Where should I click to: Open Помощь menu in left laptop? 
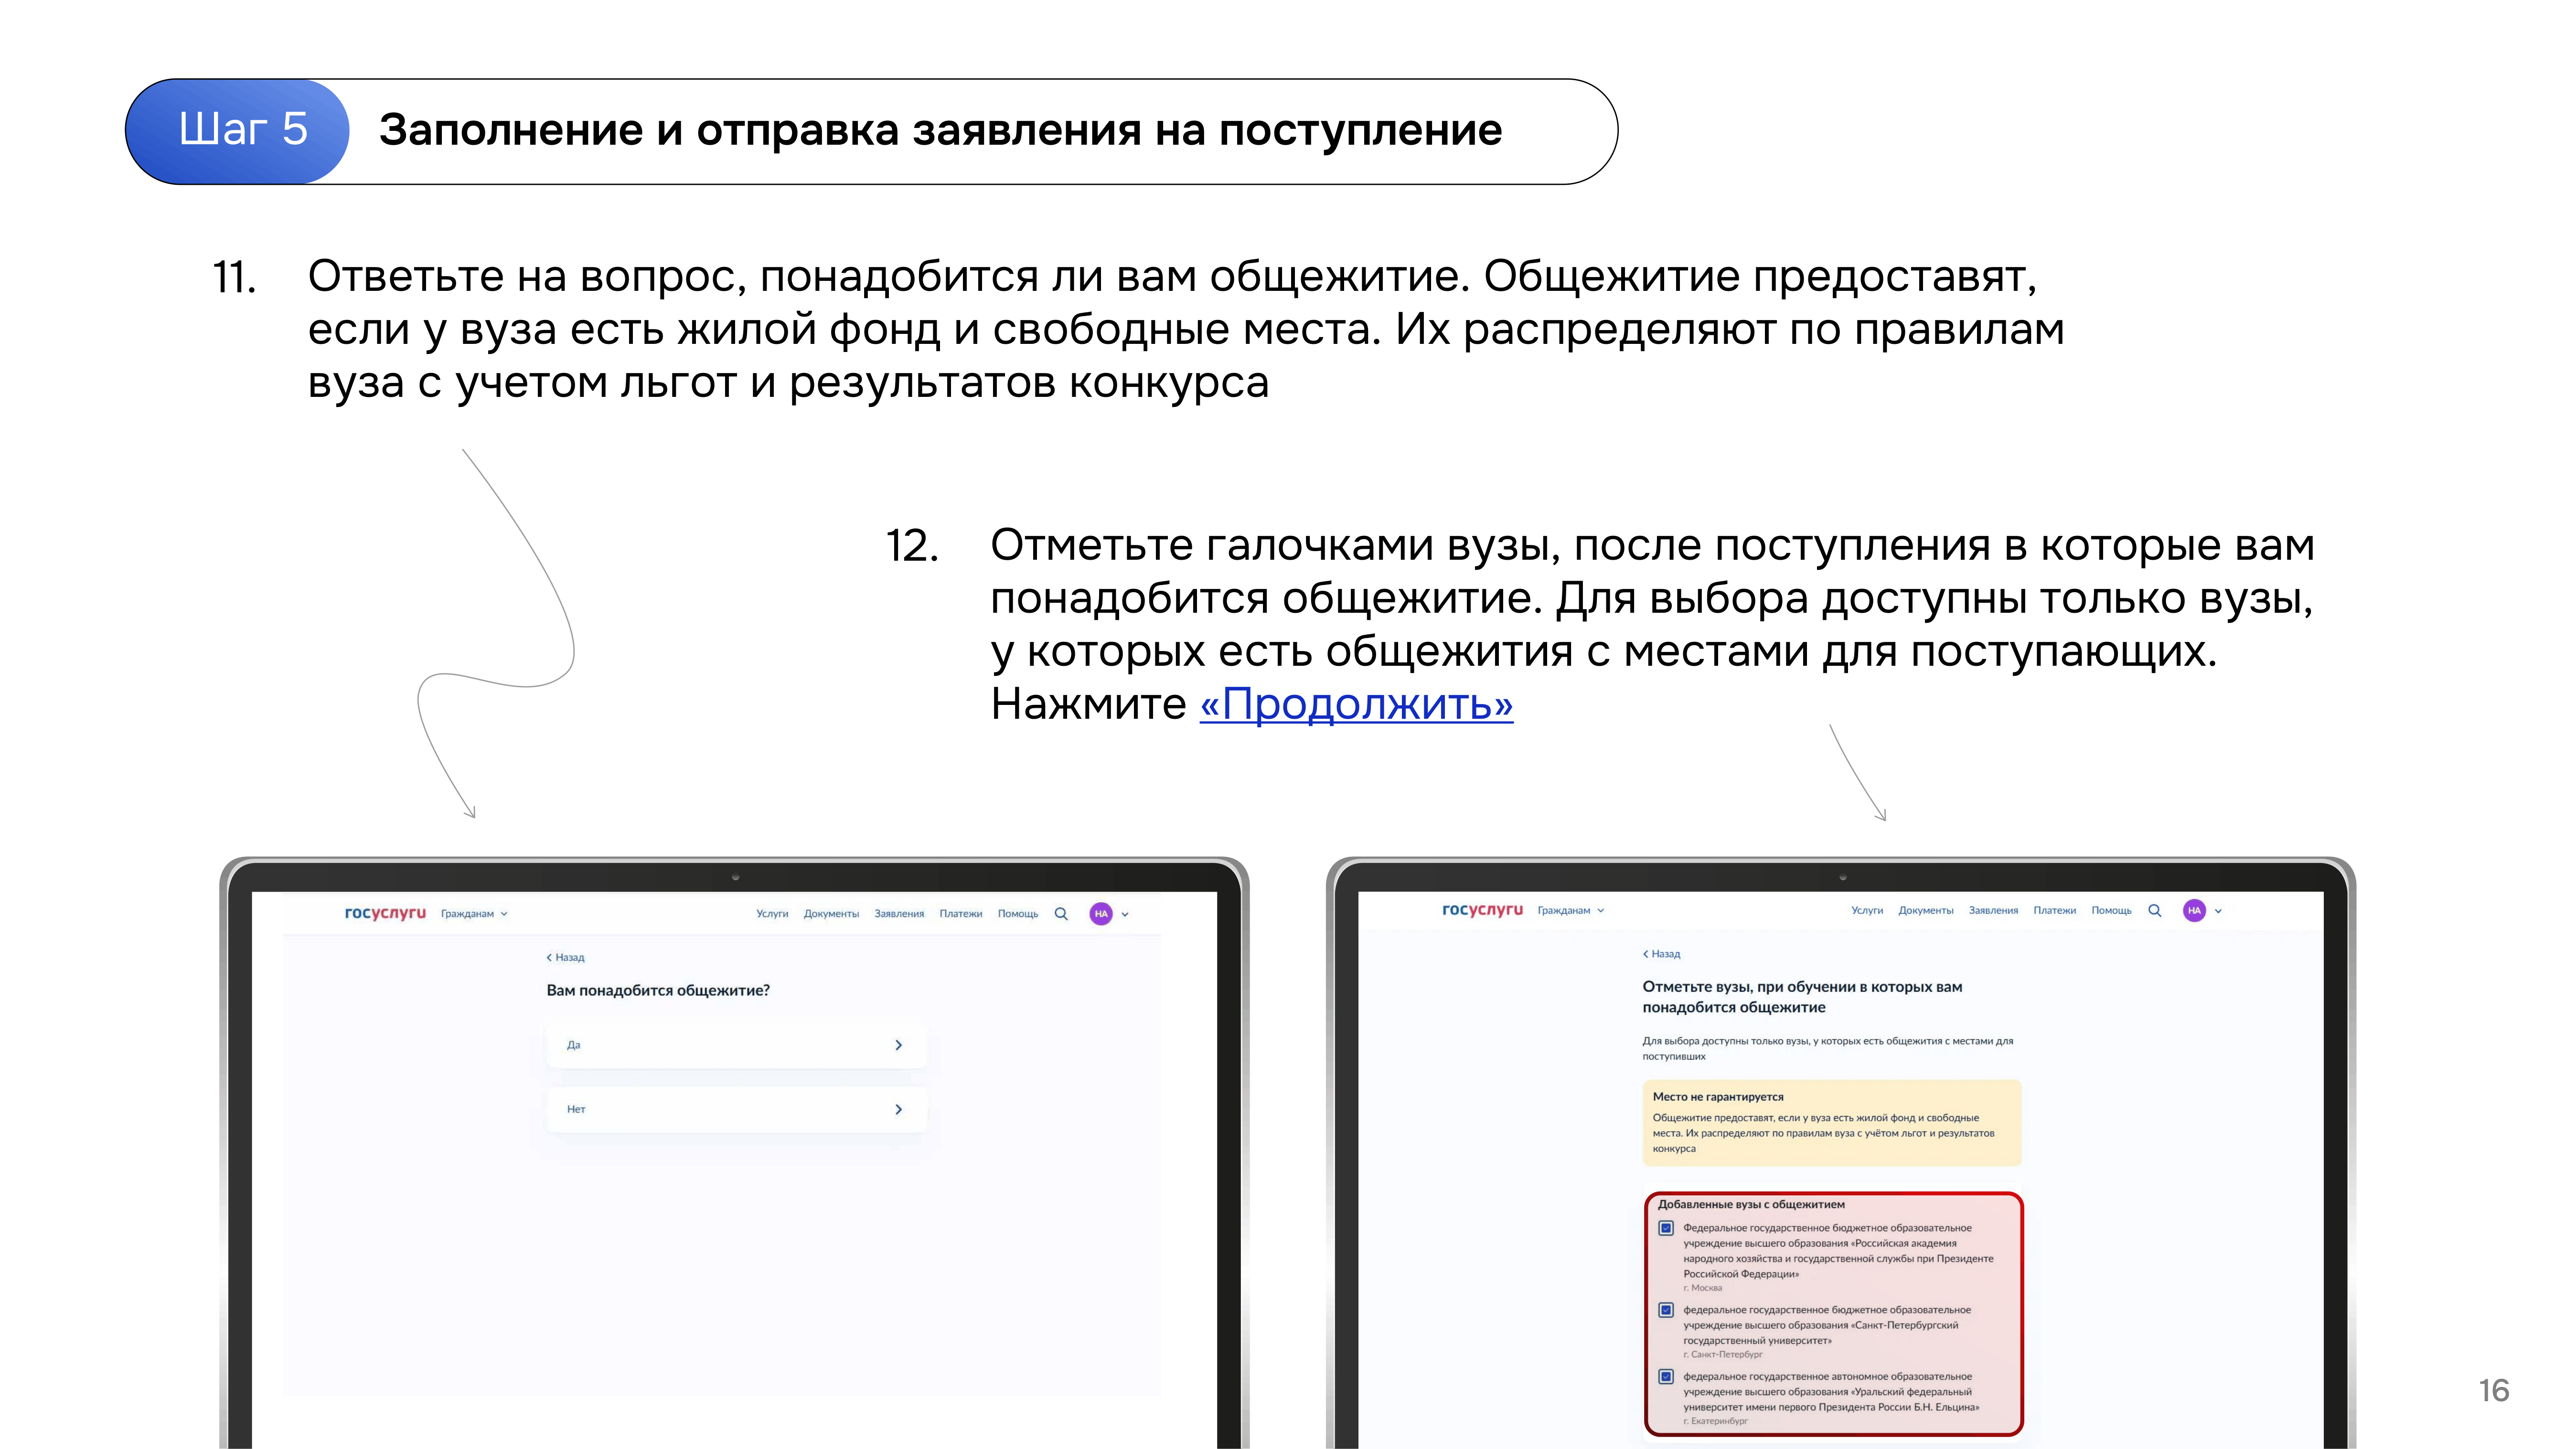pos(1018,914)
